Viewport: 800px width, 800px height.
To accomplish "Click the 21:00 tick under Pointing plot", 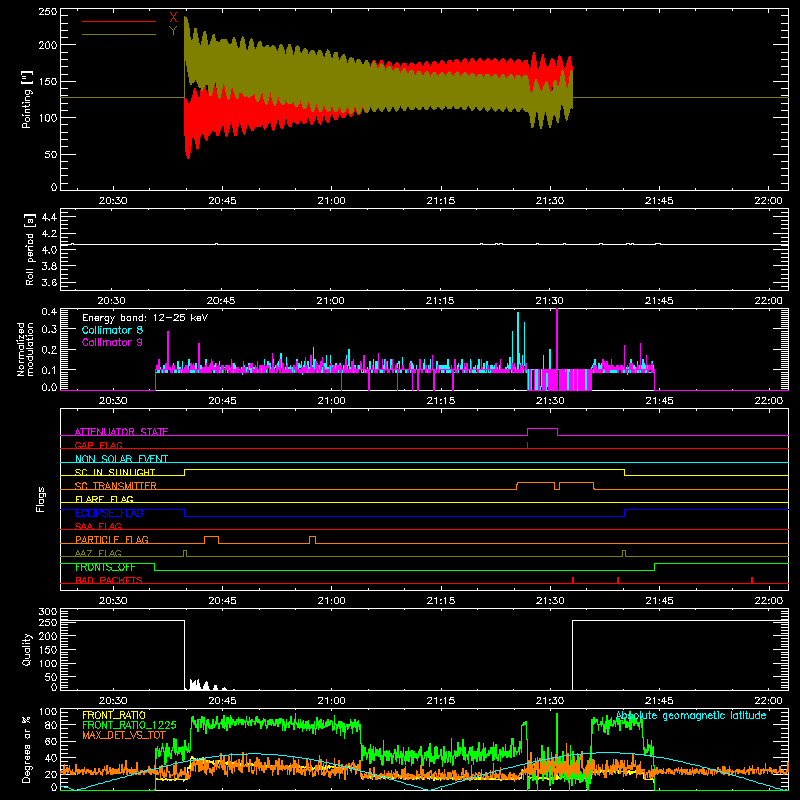I will pyautogui.click(x=331, y=201).
